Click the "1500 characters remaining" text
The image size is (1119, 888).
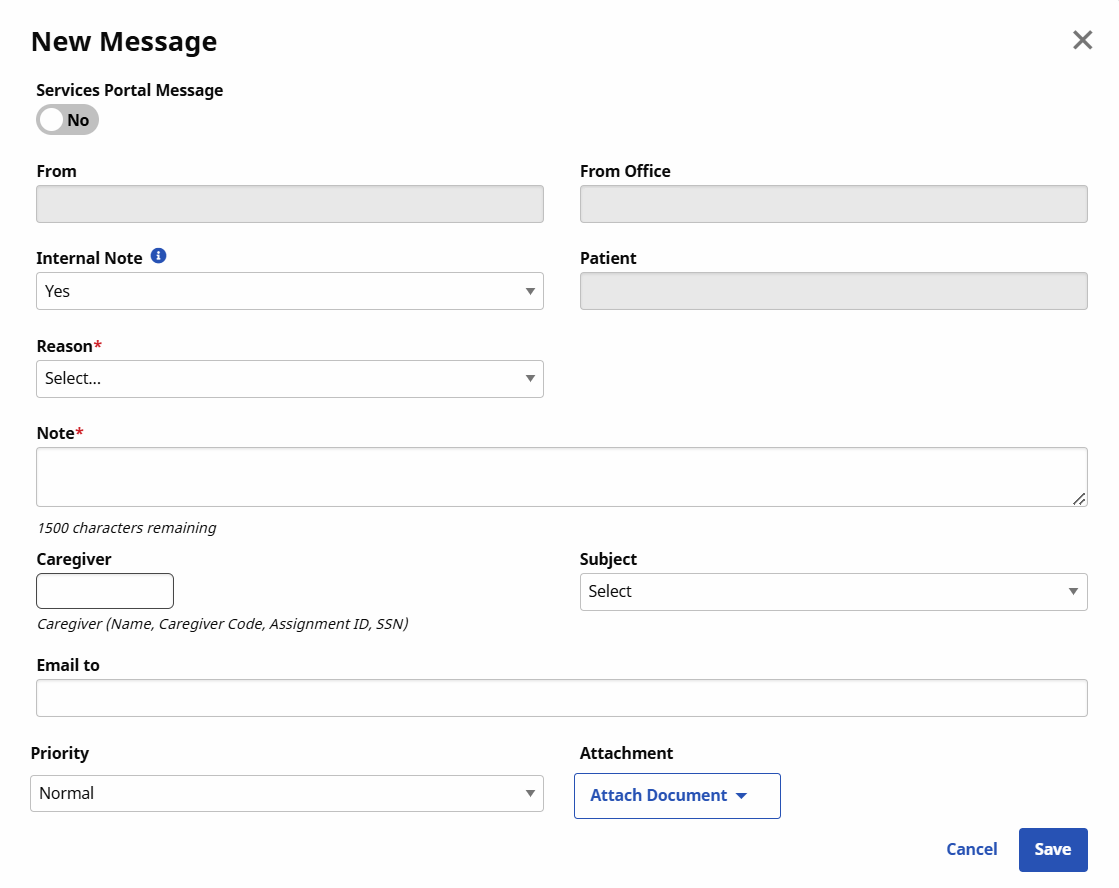pyautogui.click(x=126, y=528)
